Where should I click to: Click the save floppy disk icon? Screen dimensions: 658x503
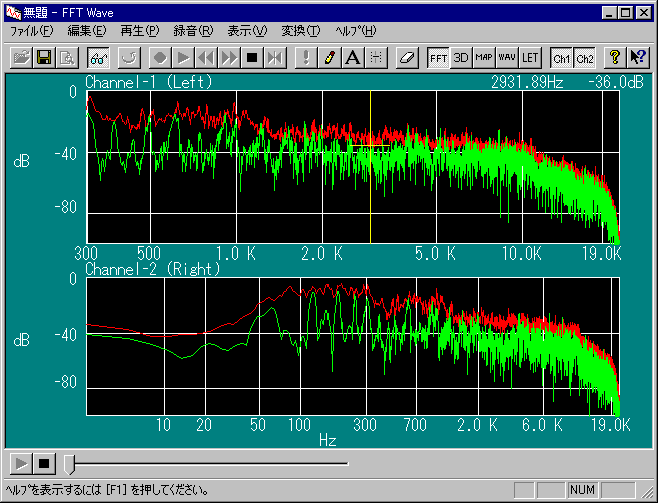tap(44, 57)
